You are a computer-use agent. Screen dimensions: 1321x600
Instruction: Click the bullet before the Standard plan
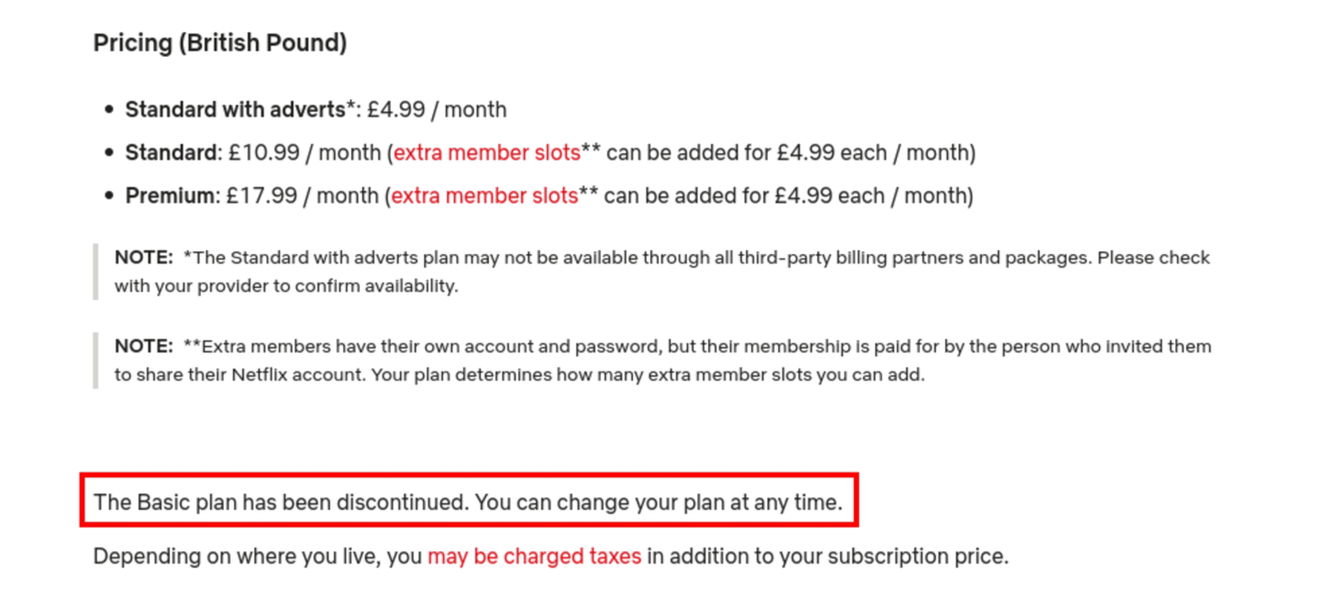109,153
